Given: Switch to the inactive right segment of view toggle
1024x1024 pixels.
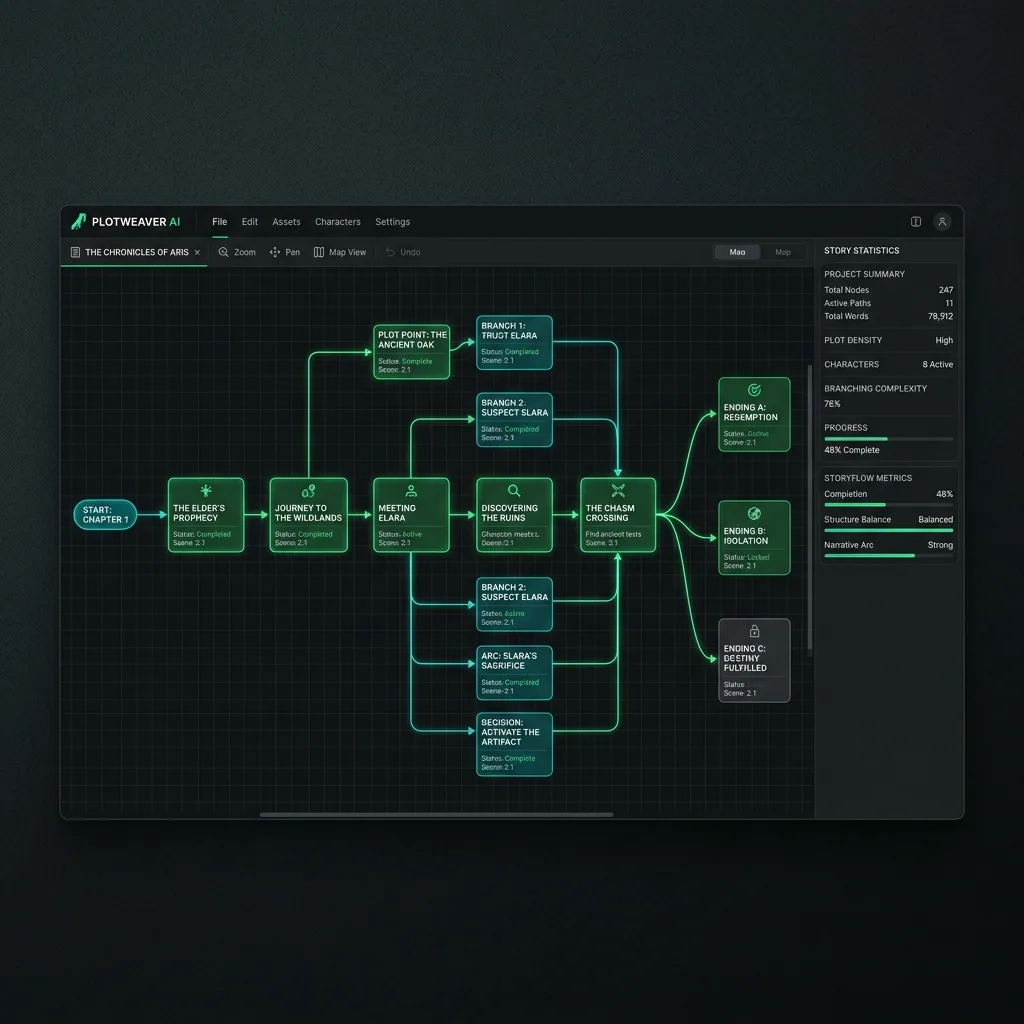Looking at the screenshot, I should 783,252.
